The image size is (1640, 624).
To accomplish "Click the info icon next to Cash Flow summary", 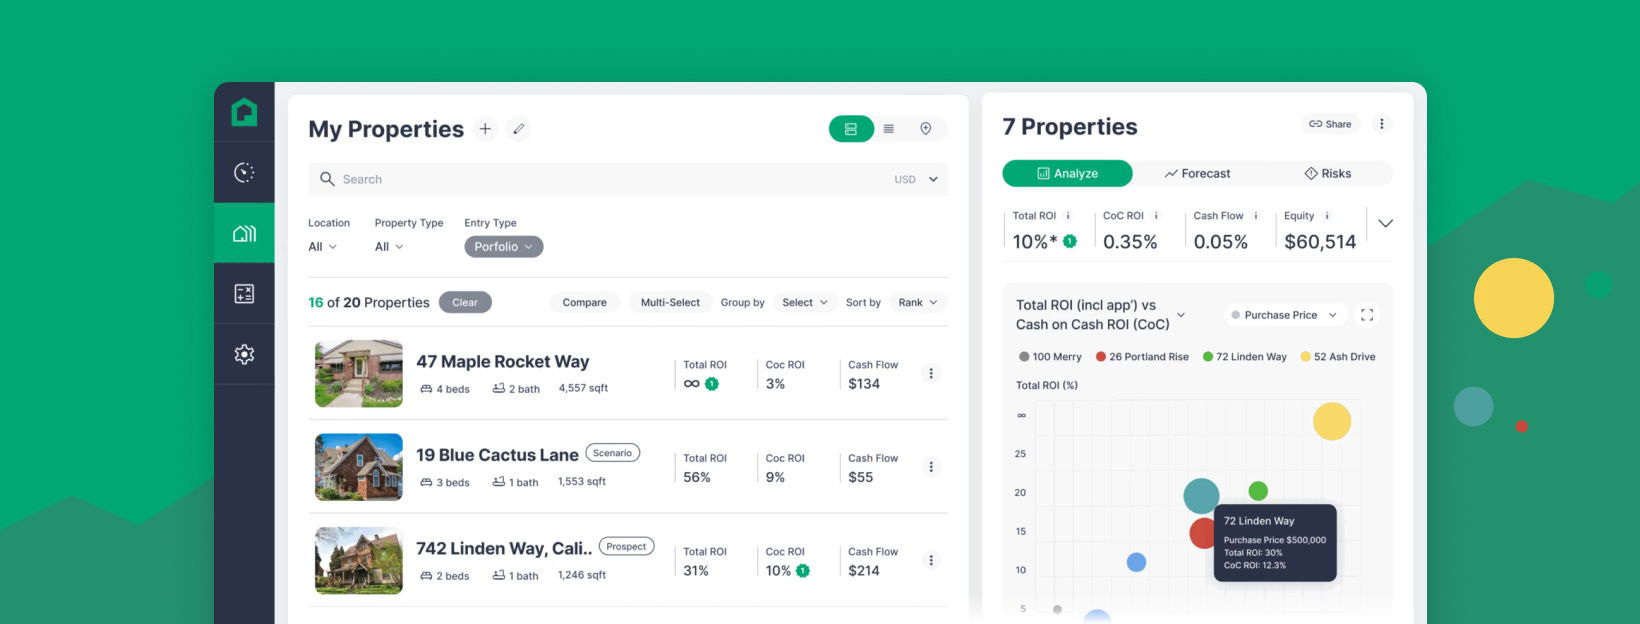I will pos(1256,216).
